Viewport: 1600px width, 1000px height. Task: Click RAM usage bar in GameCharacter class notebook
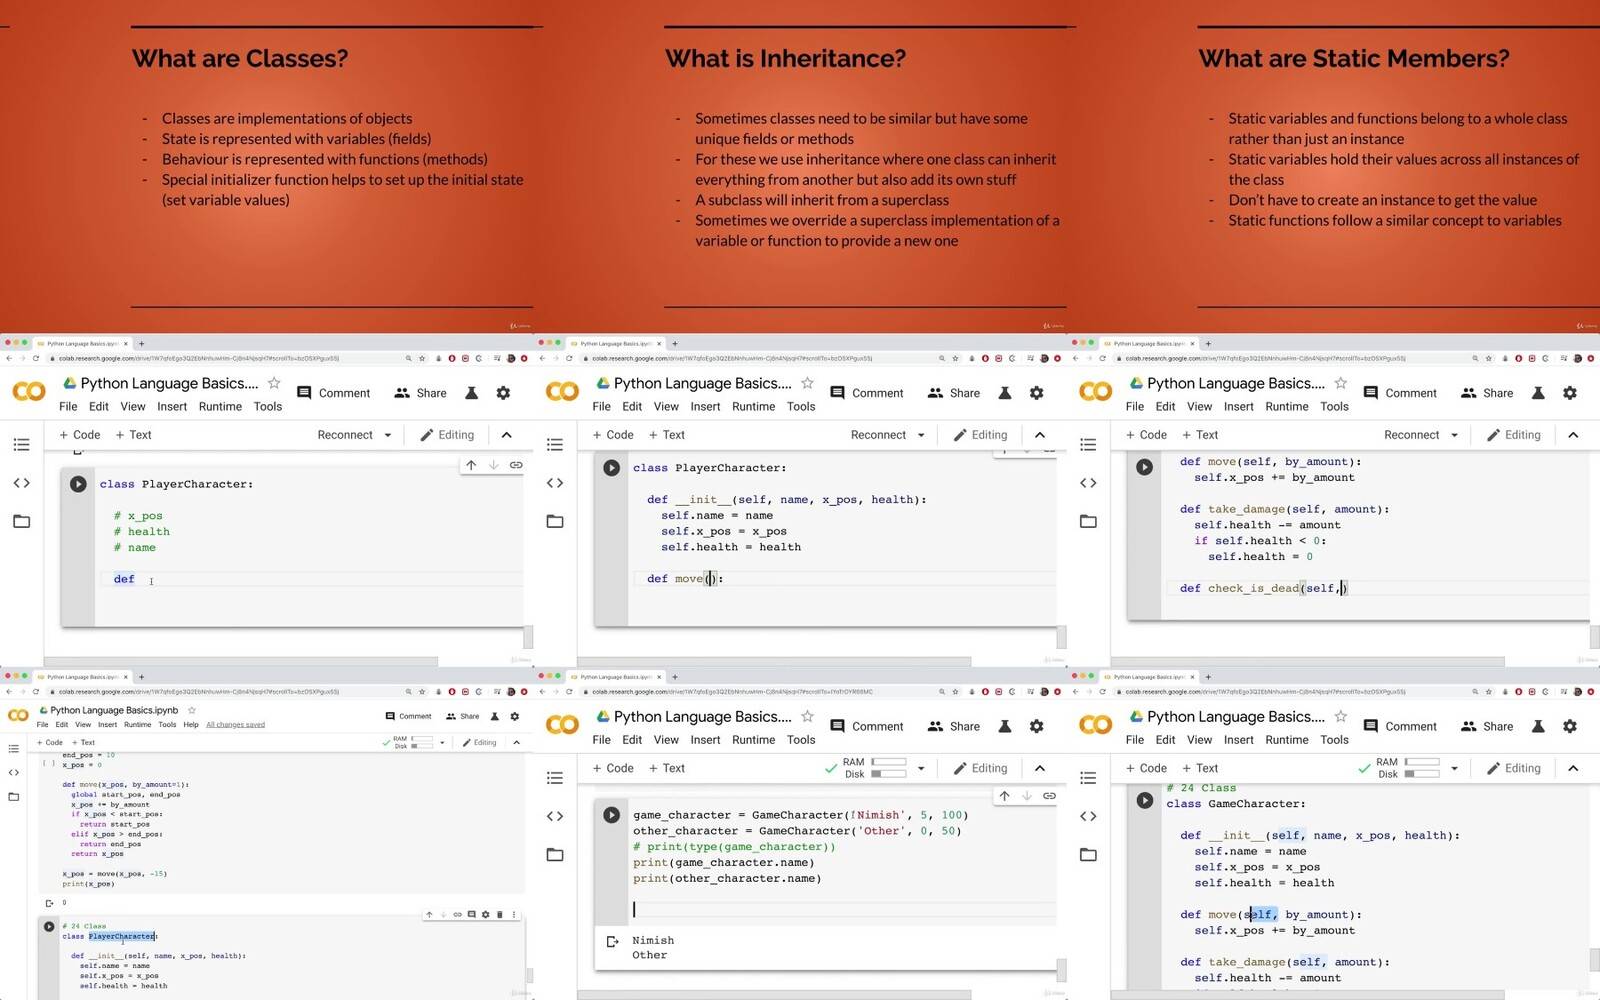[x=1422, y=762]
